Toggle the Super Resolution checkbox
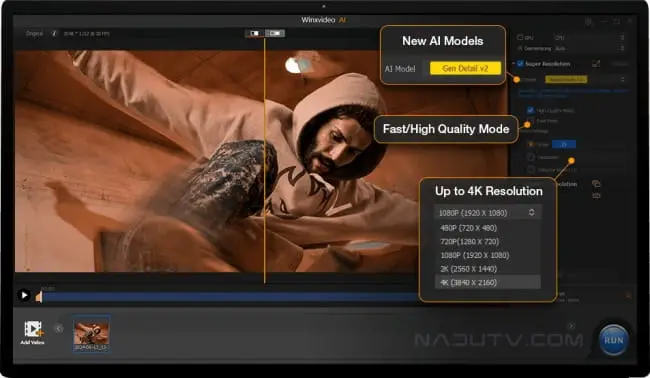The width and height of the screenshot is (650, 378). pos(520,64)
